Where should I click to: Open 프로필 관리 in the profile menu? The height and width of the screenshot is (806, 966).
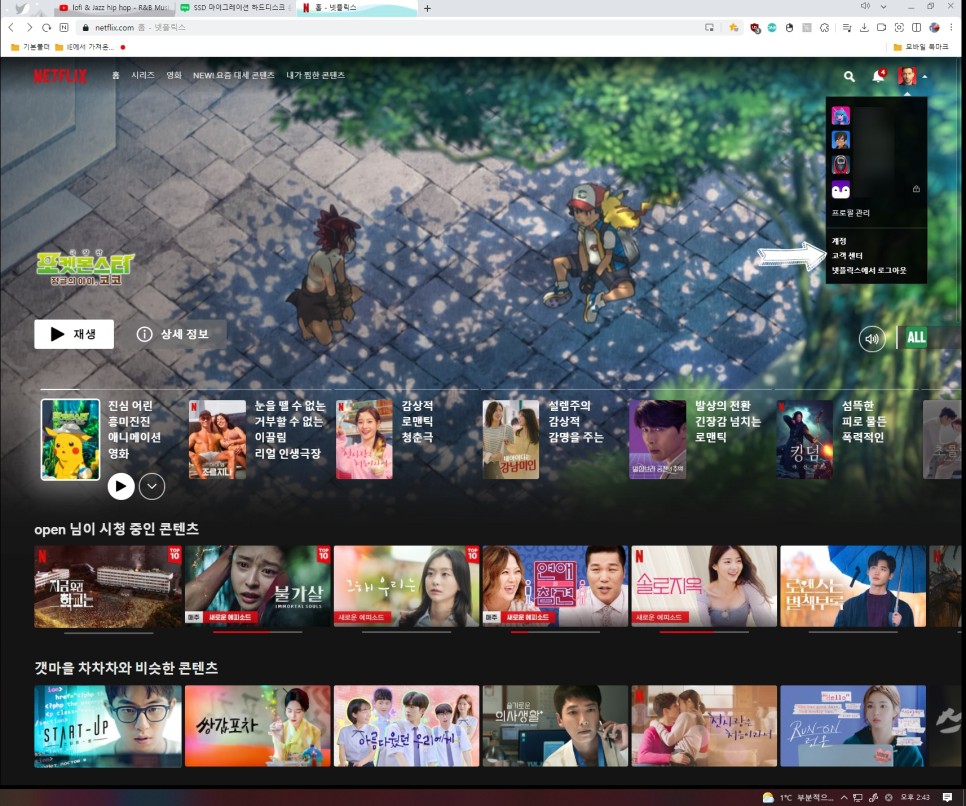[x=851, y=213]
